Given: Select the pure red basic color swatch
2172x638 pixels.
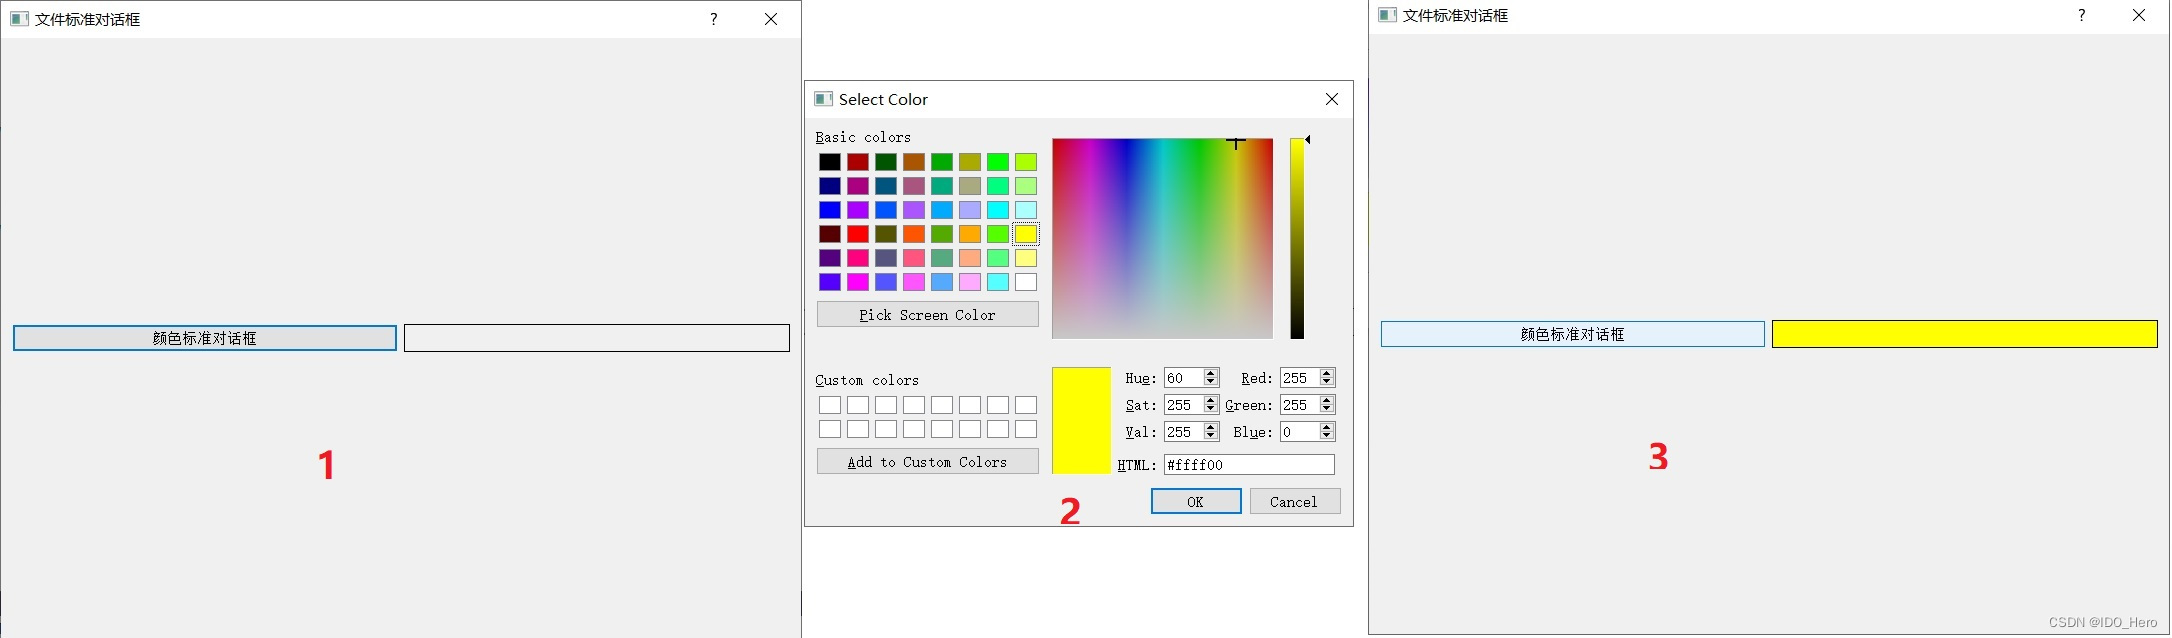Looking at the screenshot, I should [x=858, y=234].
